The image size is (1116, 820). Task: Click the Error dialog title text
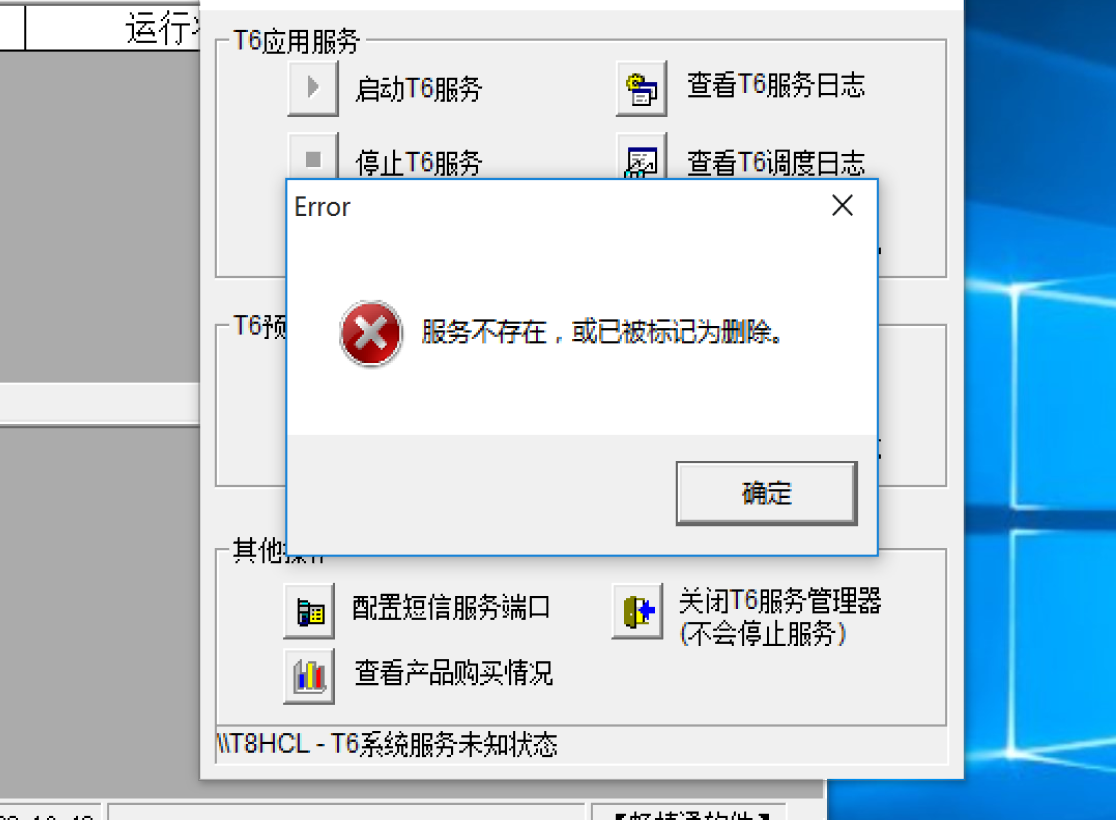click(x=322, y=207)
